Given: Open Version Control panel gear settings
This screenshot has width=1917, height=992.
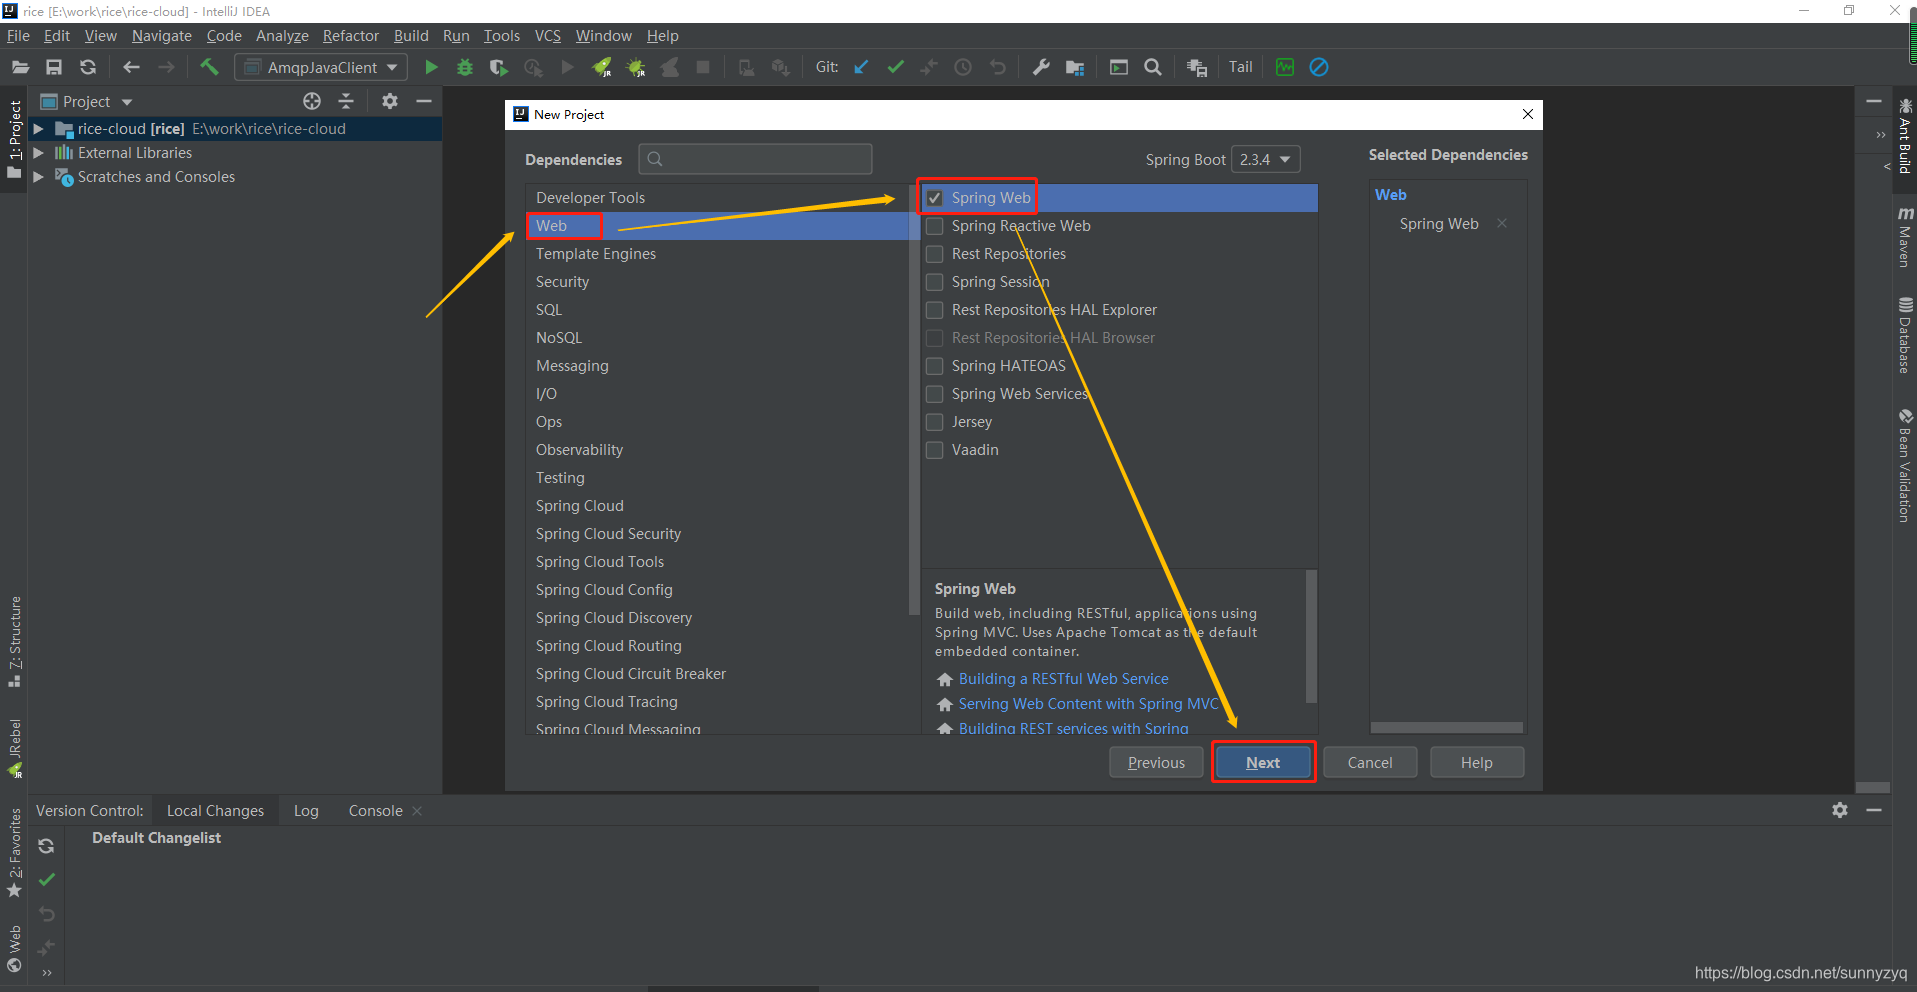Looking at the screenshot, I should coord(1840,810).
